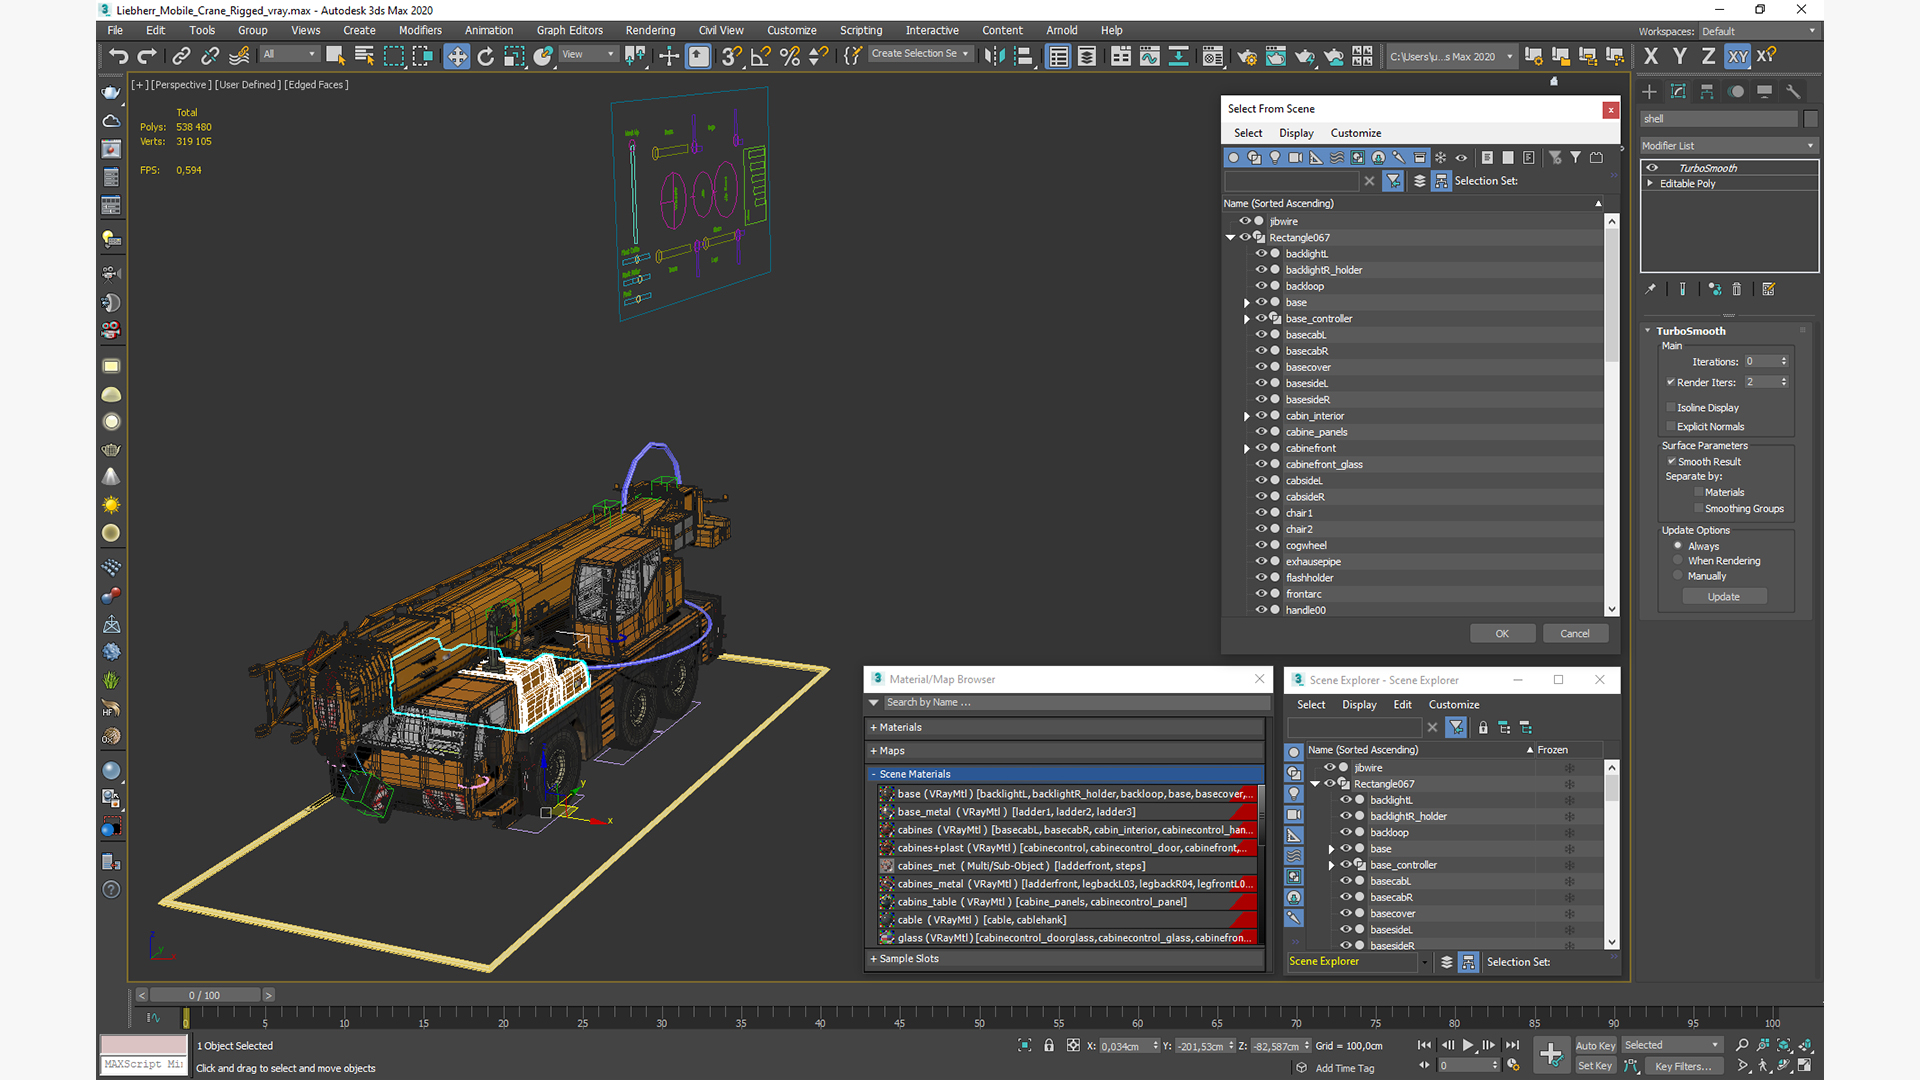Enable the Isoline Display checkbox
Viewport: 1920px width, 1080px height.
coord(1671,408)
